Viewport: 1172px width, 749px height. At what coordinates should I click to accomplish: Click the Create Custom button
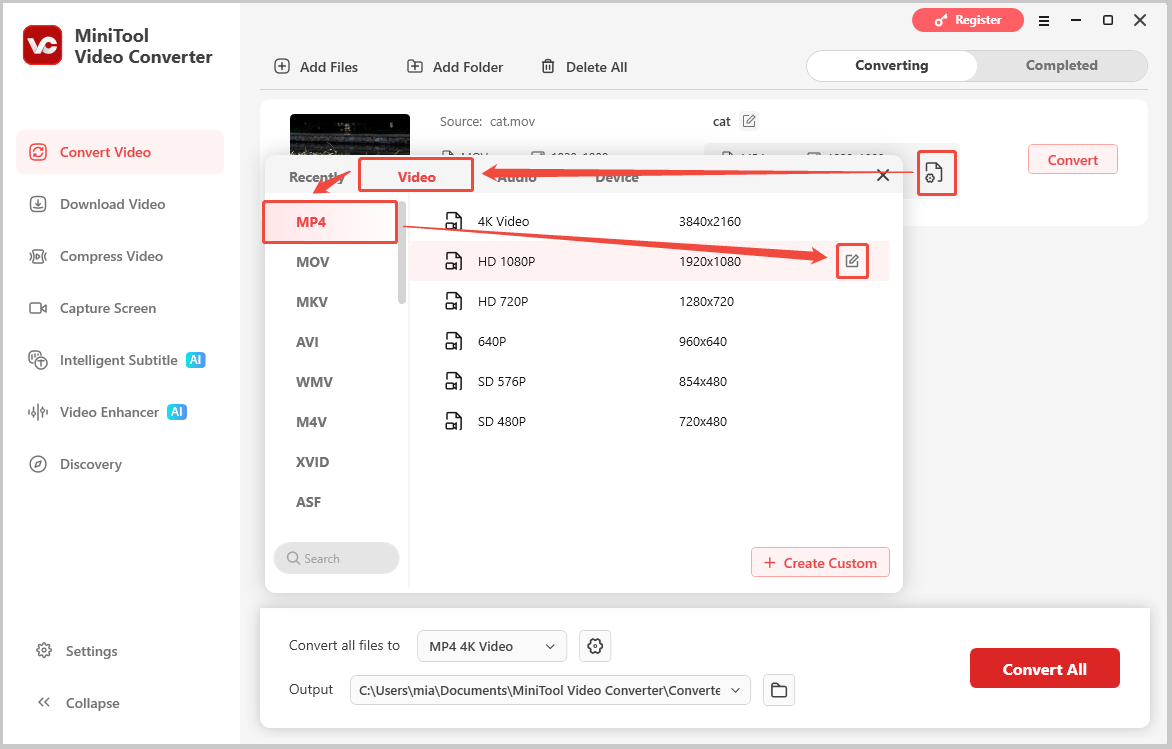[x=820, y=563]
